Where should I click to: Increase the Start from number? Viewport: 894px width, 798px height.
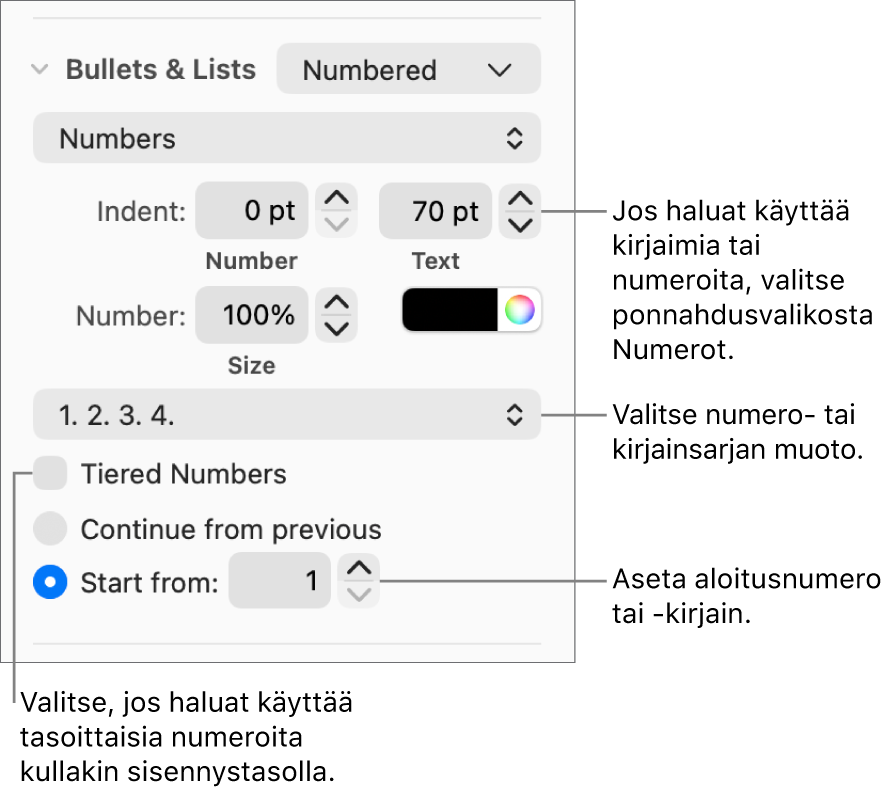point(359,569)
